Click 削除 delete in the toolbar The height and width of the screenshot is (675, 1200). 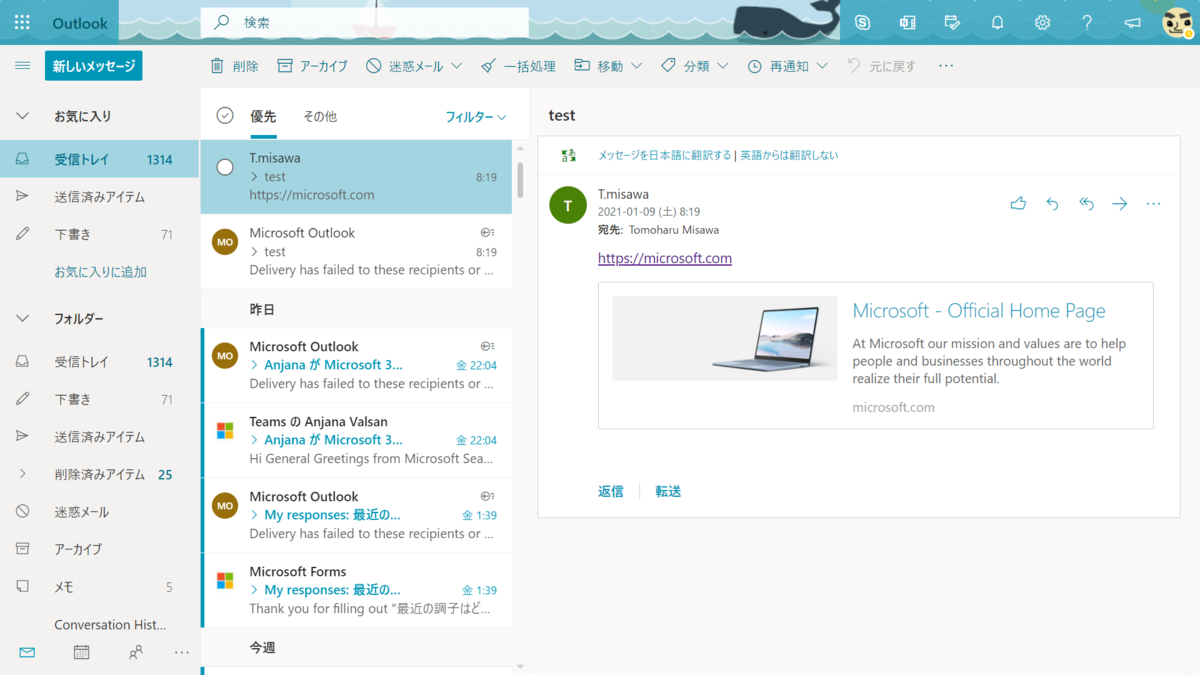tap(233, 66)
